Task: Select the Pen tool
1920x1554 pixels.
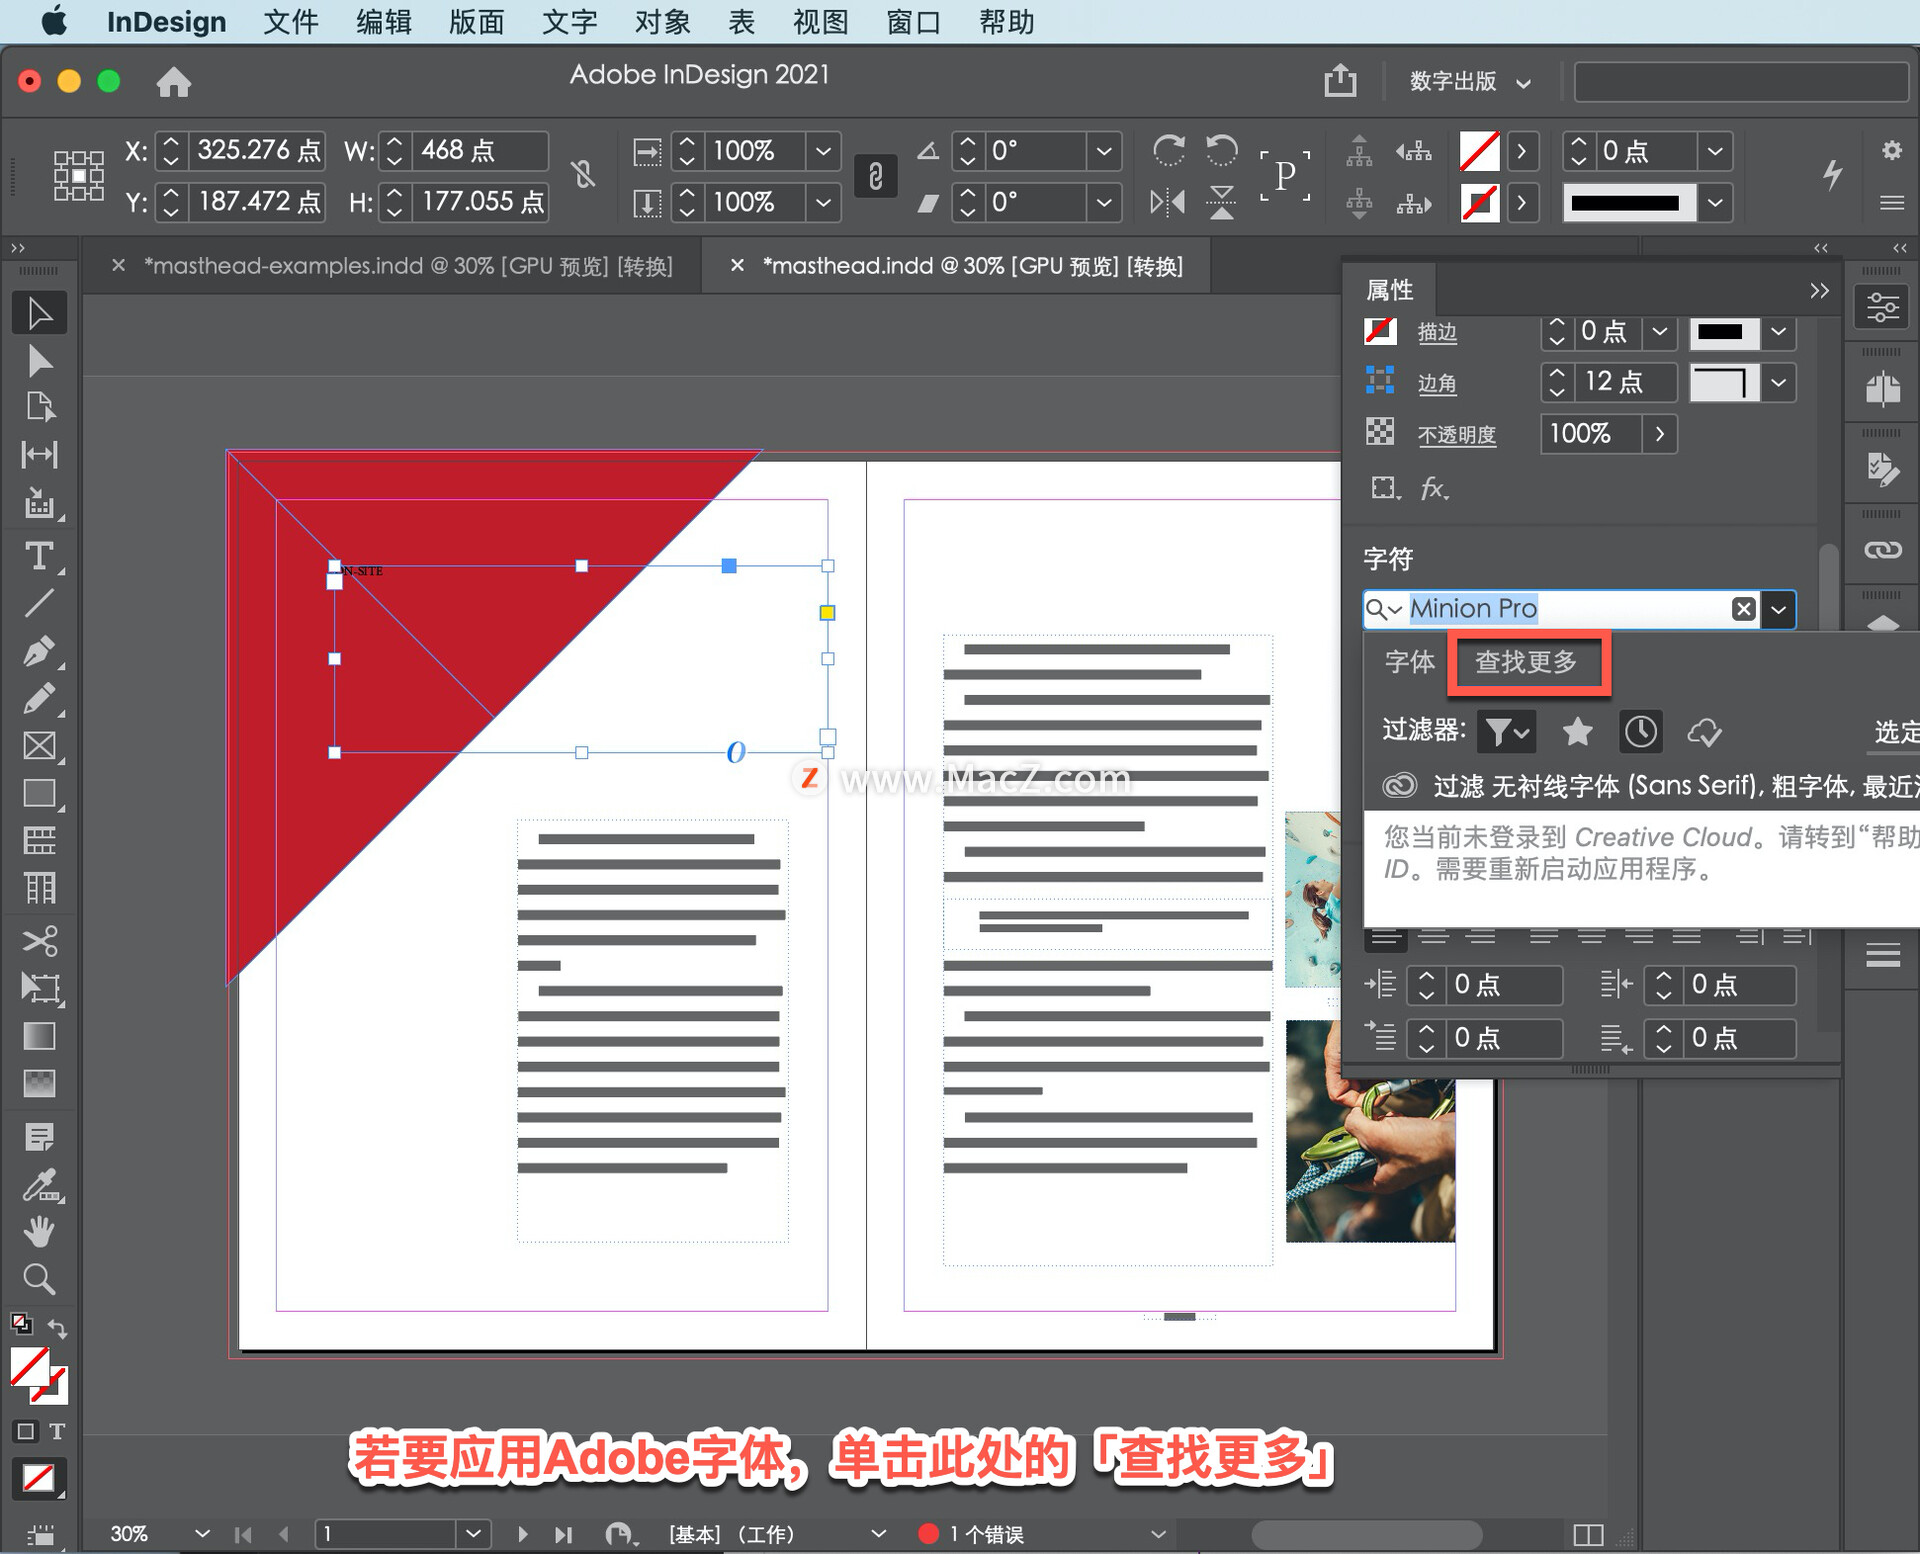Action: point(39,651)
